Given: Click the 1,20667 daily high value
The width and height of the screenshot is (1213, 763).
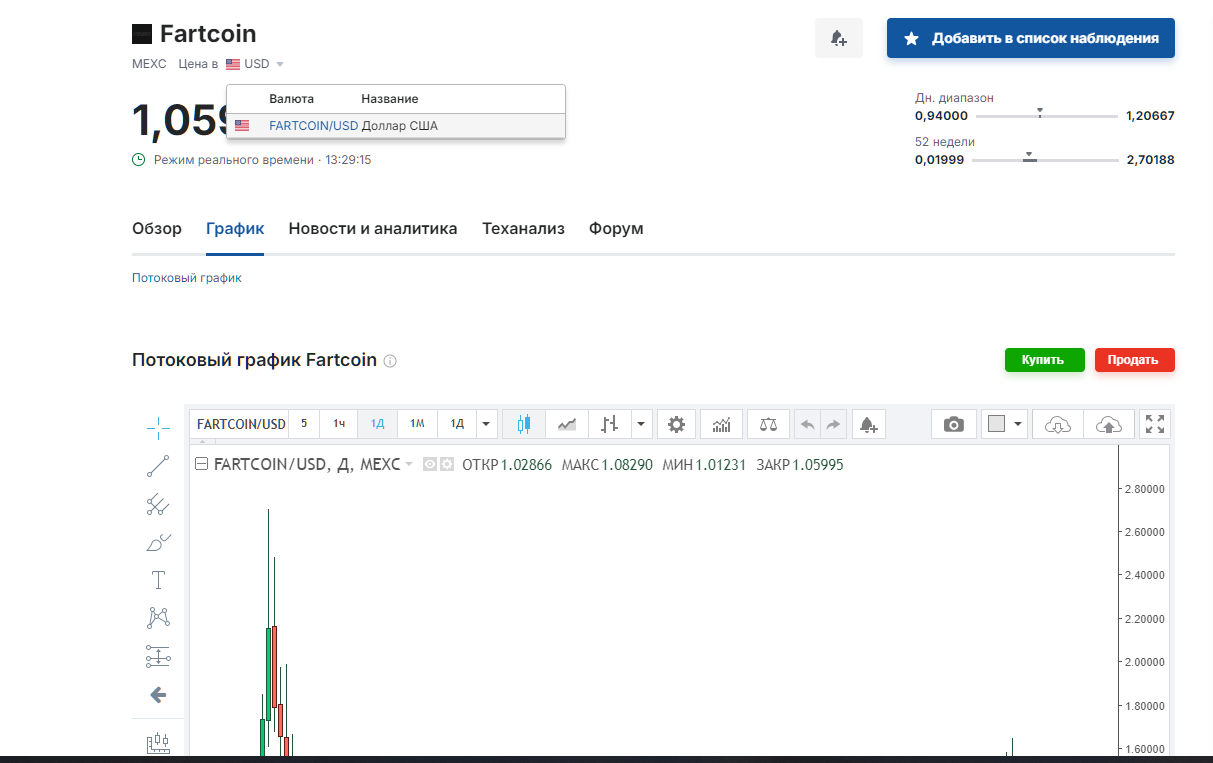Looking at the screenshot, I should (1150, 116).
